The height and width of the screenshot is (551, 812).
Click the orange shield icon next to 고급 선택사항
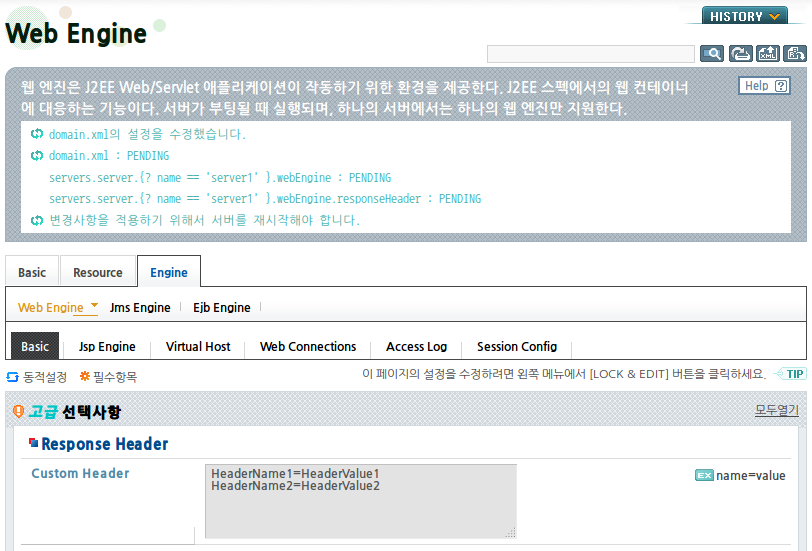point(19,412)
